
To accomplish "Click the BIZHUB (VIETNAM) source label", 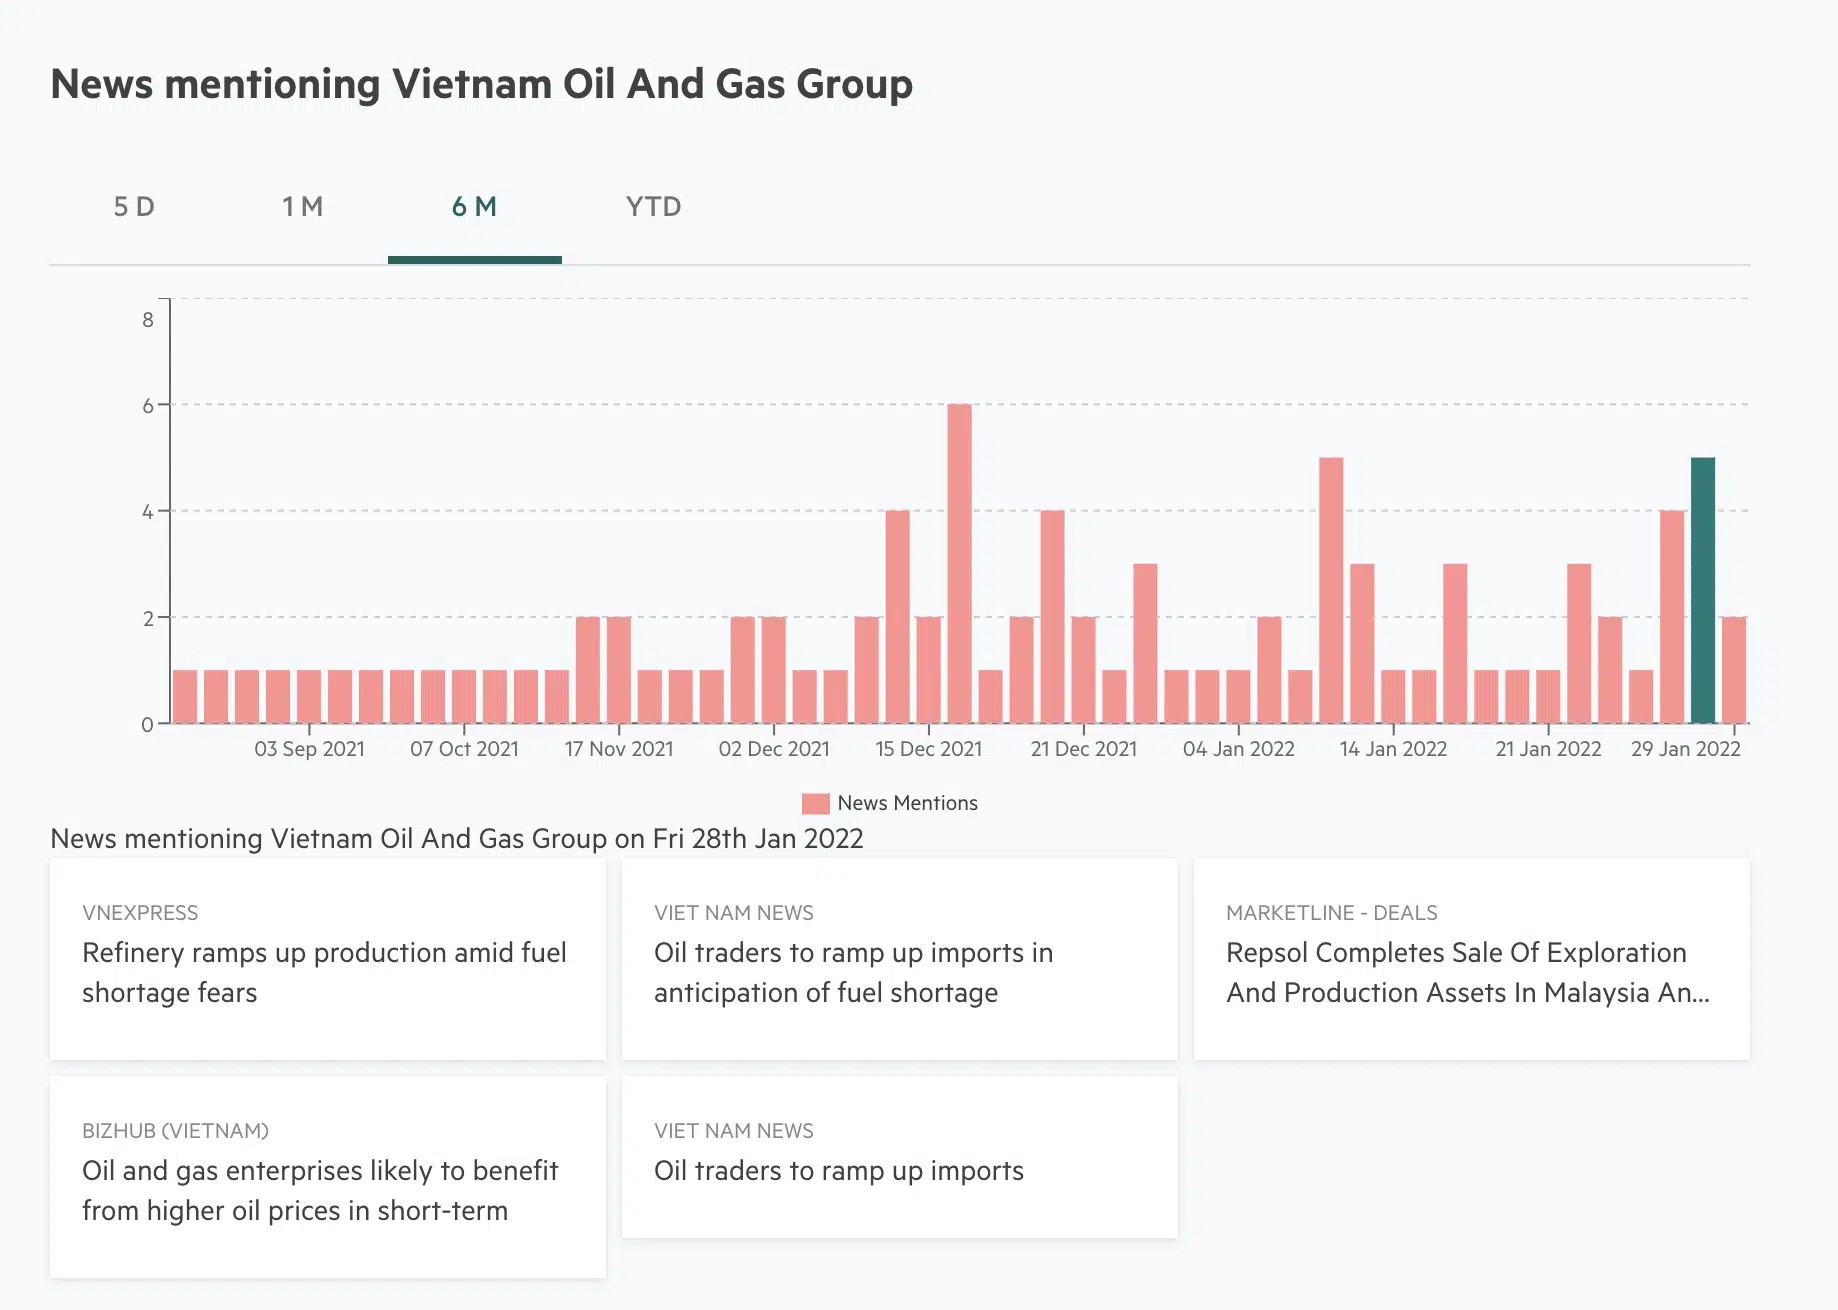I will tap(175, 1131).
